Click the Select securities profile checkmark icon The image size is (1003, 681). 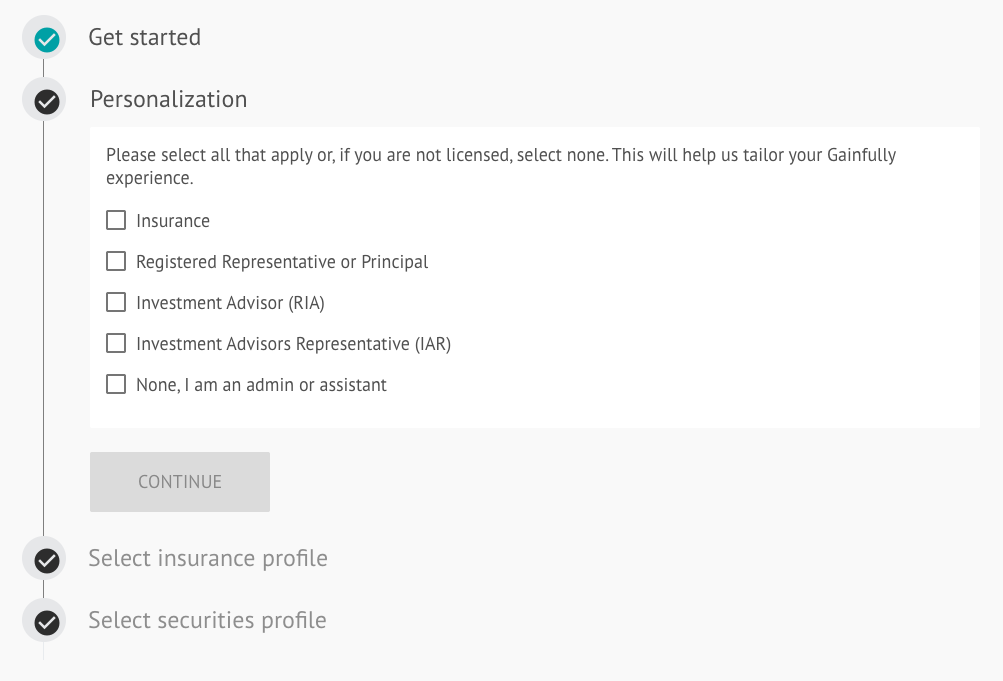[47, 622]
